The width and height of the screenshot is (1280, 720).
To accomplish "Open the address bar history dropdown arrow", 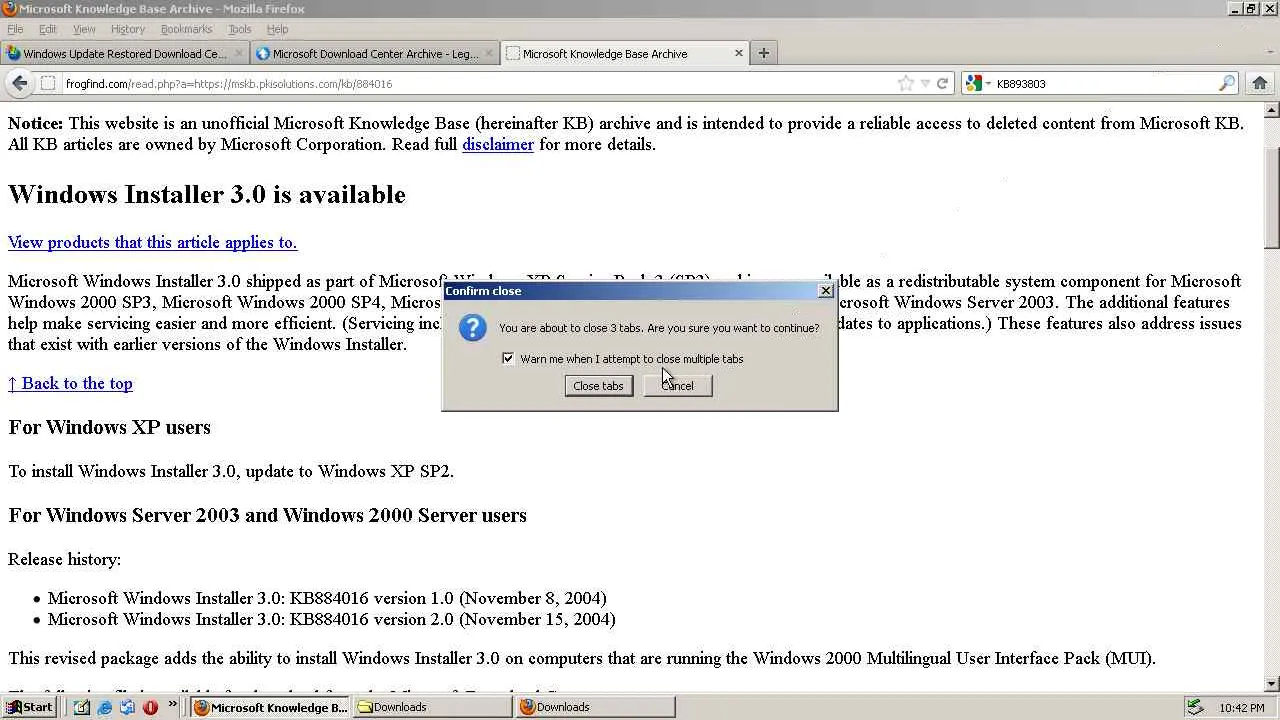I will click(x=925, y=84).
